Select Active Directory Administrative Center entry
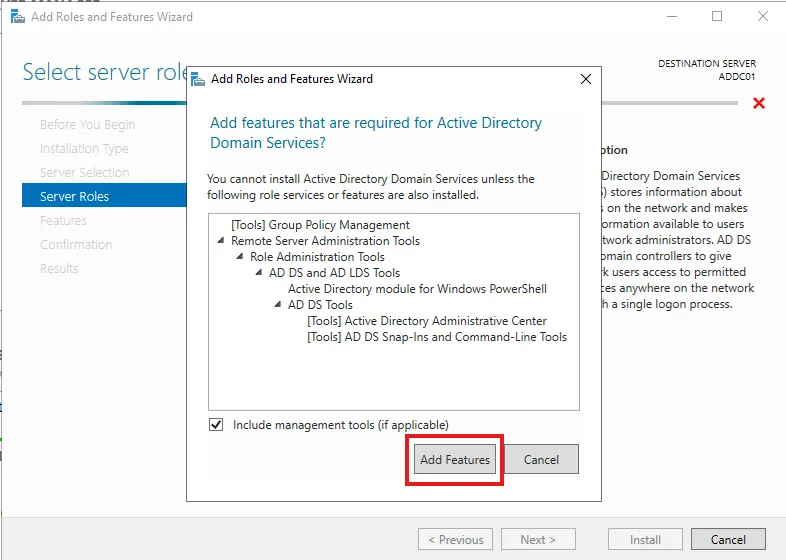The width and height of the screenshot is (786, 560). (x=427, y=321)
